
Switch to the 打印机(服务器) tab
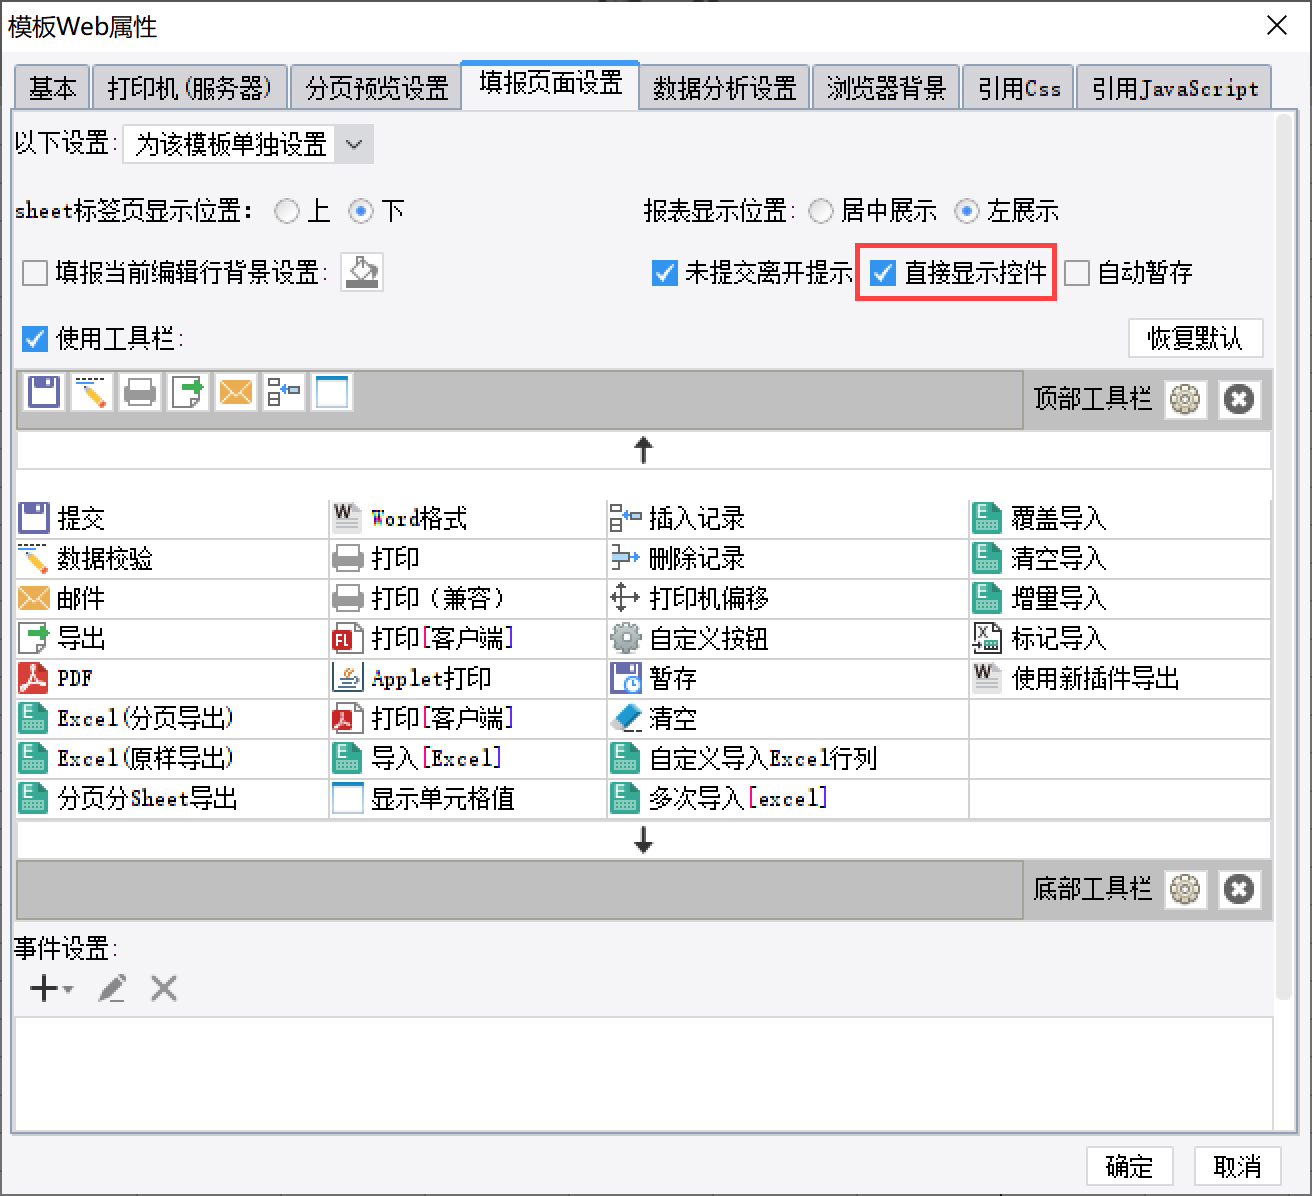pos(190,88)
